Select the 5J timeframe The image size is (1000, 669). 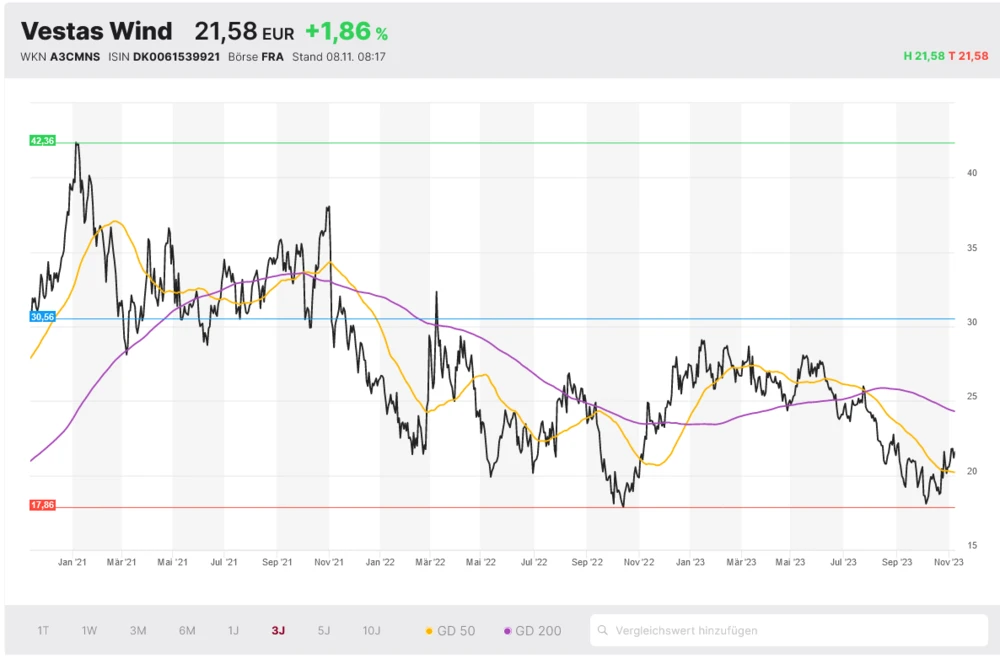tap(323, 631)
